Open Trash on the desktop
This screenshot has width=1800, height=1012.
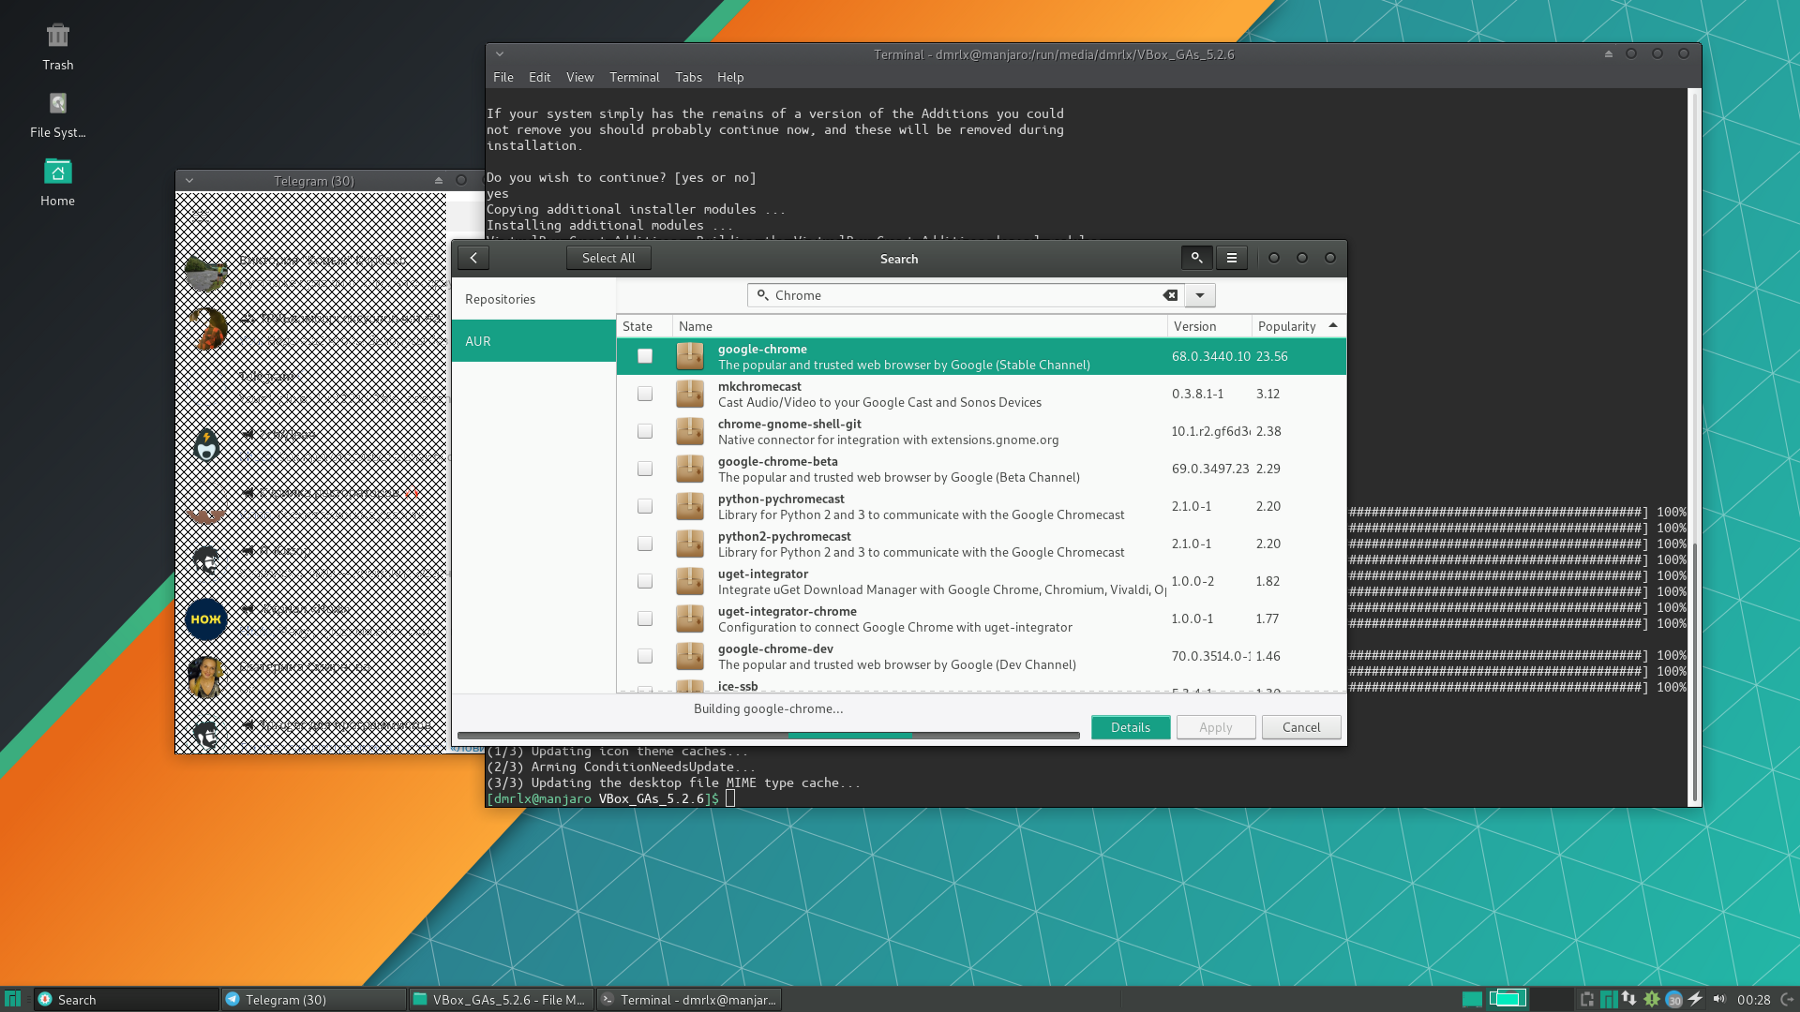pos(58,47)
